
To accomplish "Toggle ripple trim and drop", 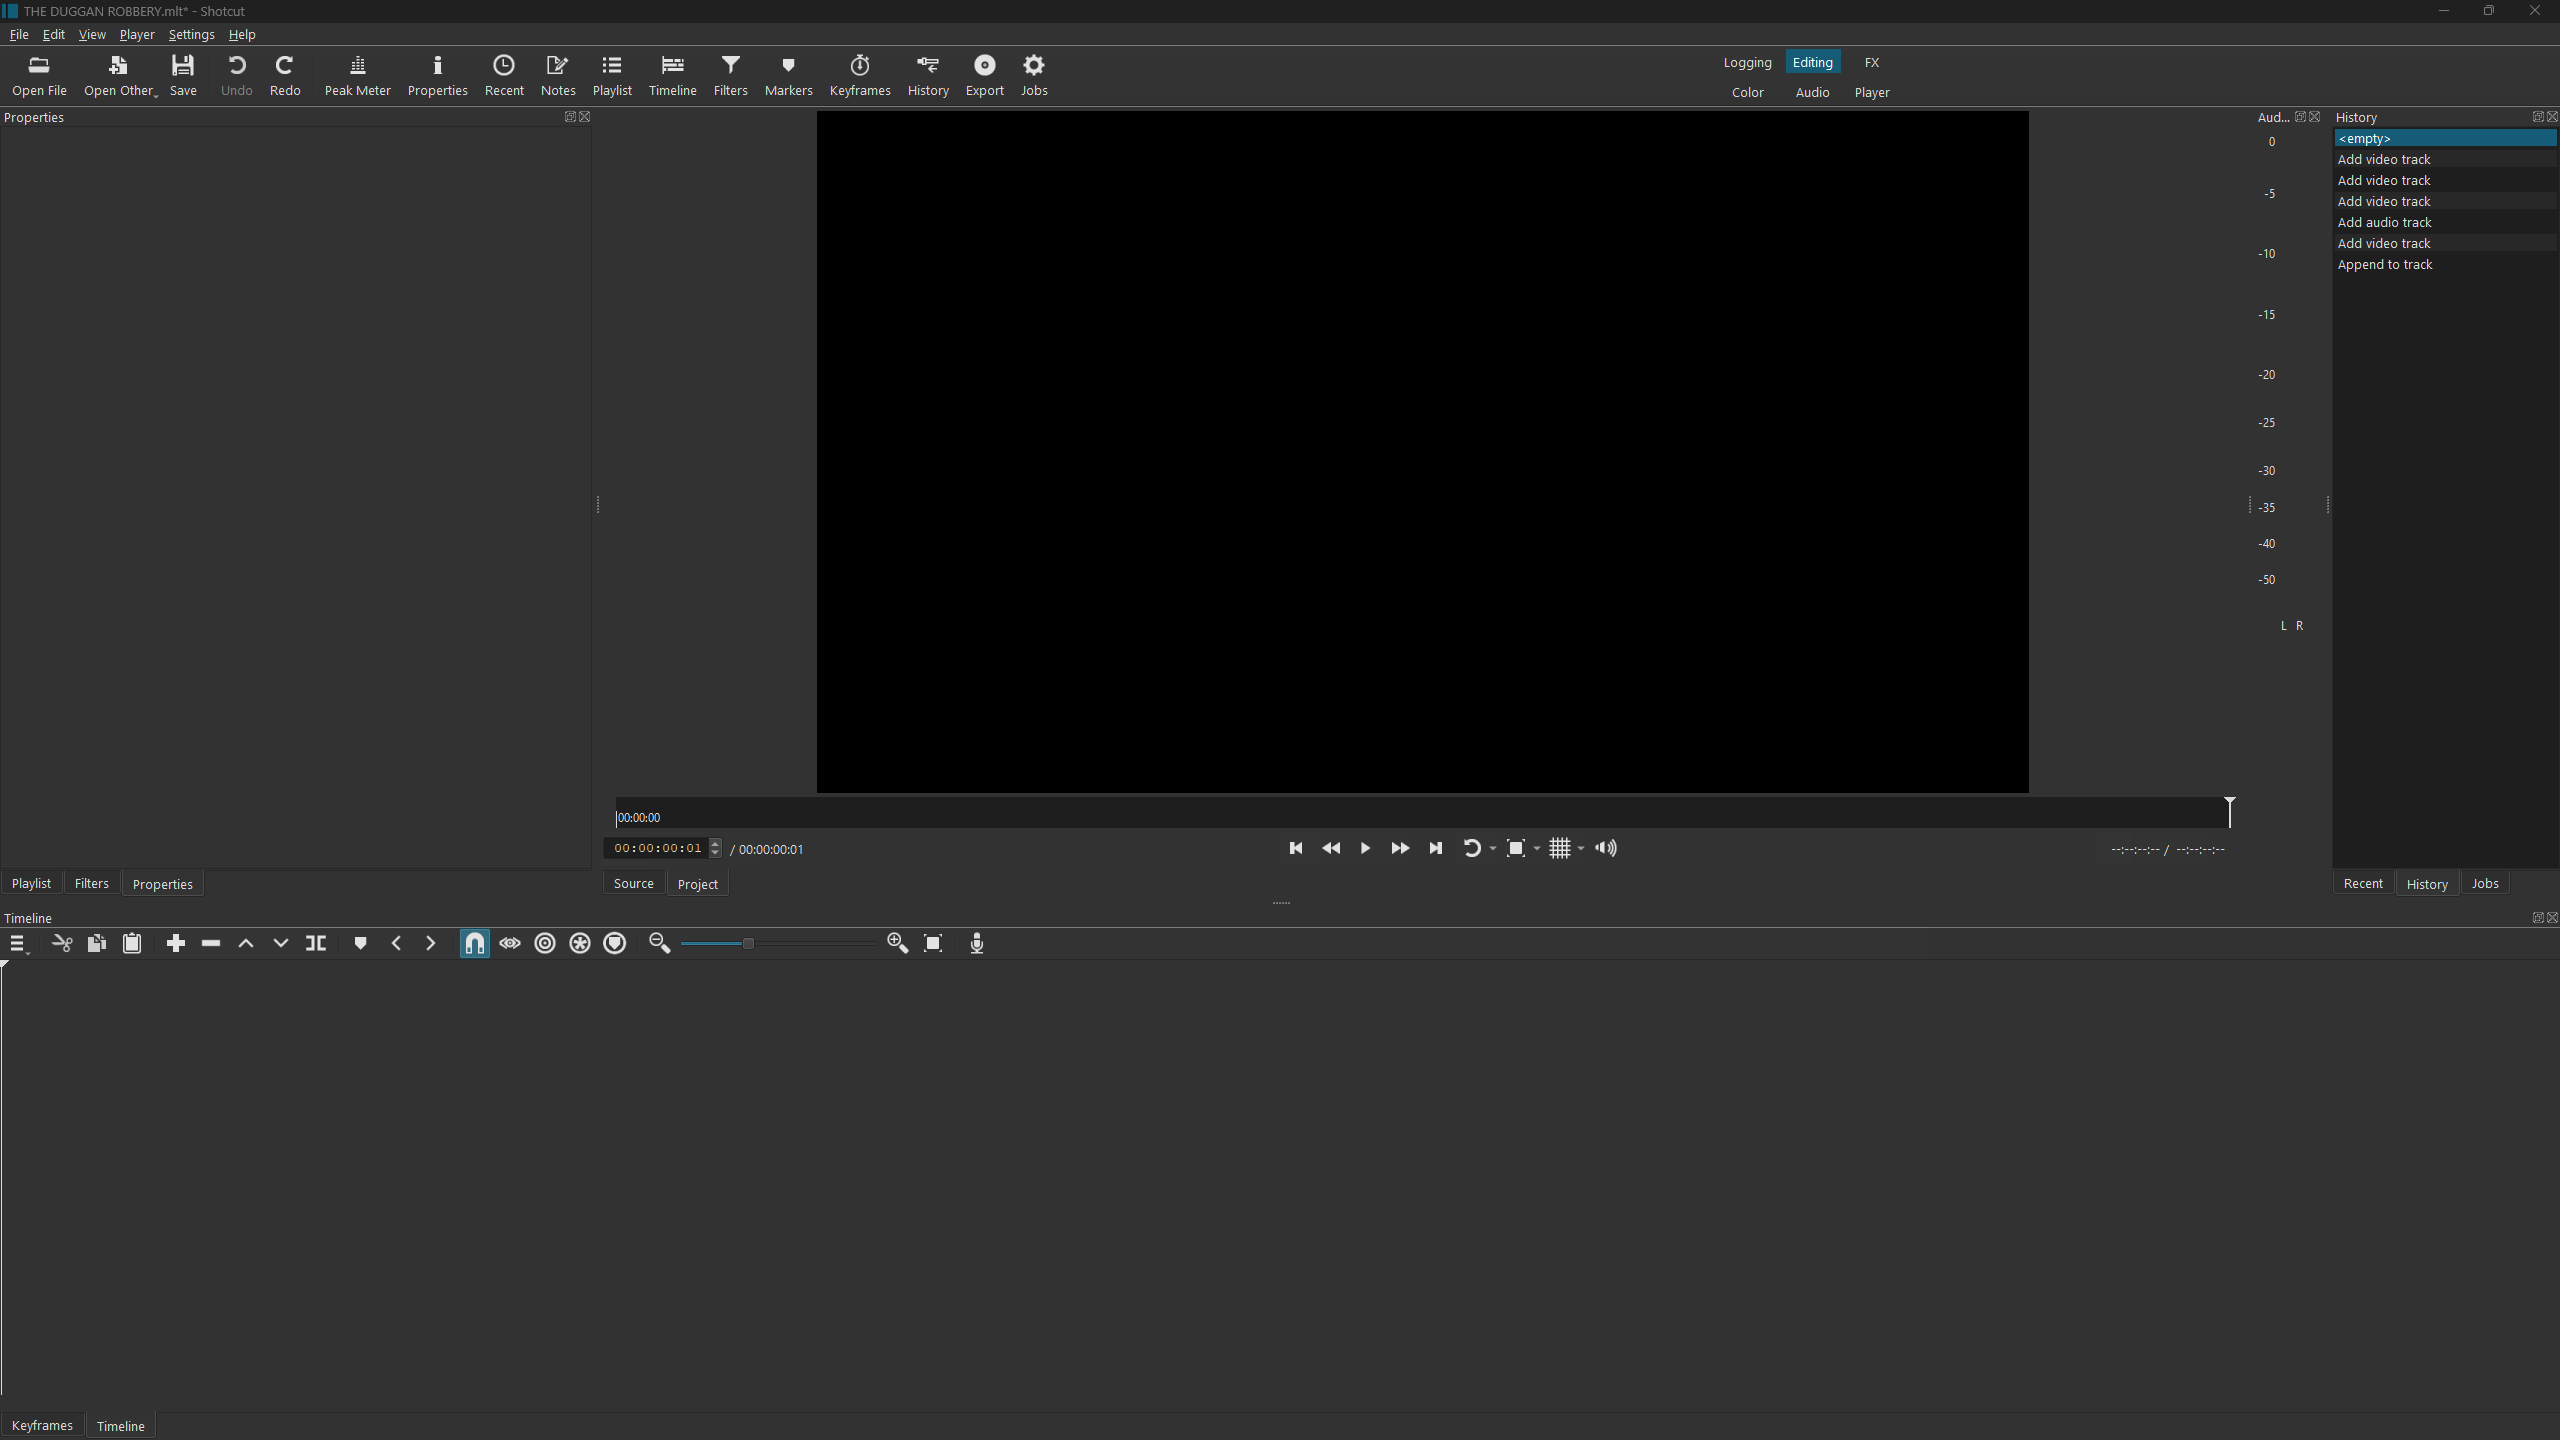I will pyautogui.click(x=545, y=943).
